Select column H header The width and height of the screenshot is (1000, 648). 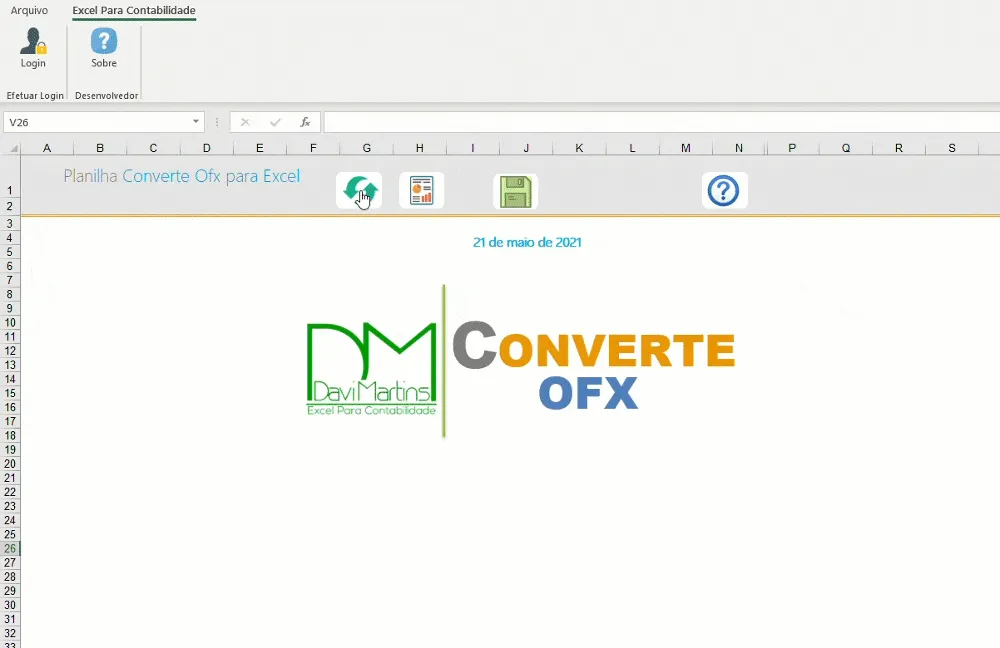click(x=420, y=148)
